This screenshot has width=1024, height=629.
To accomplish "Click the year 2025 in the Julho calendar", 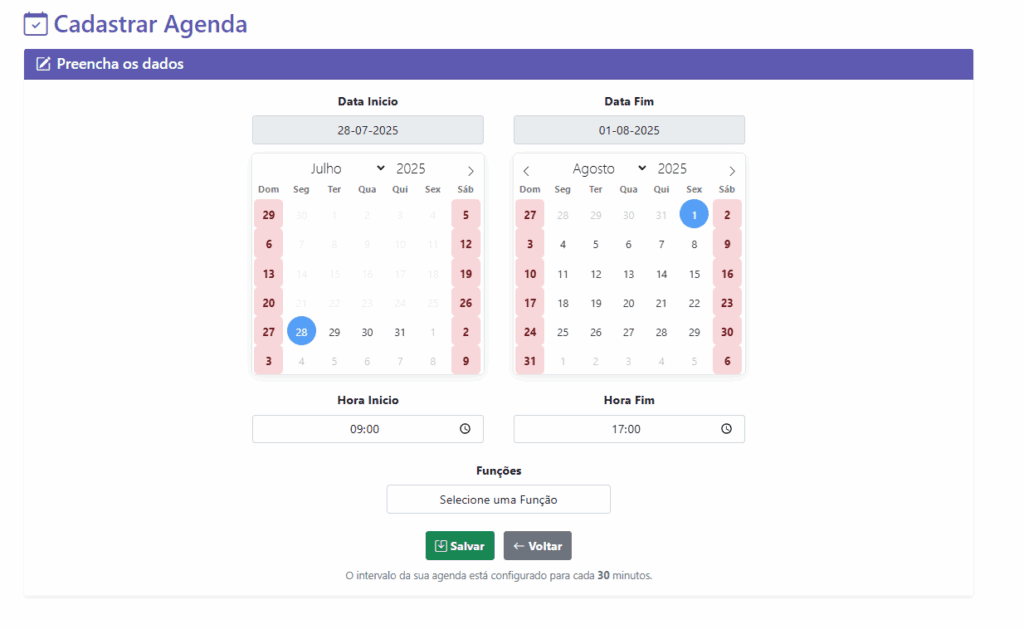I will point(411,169).
